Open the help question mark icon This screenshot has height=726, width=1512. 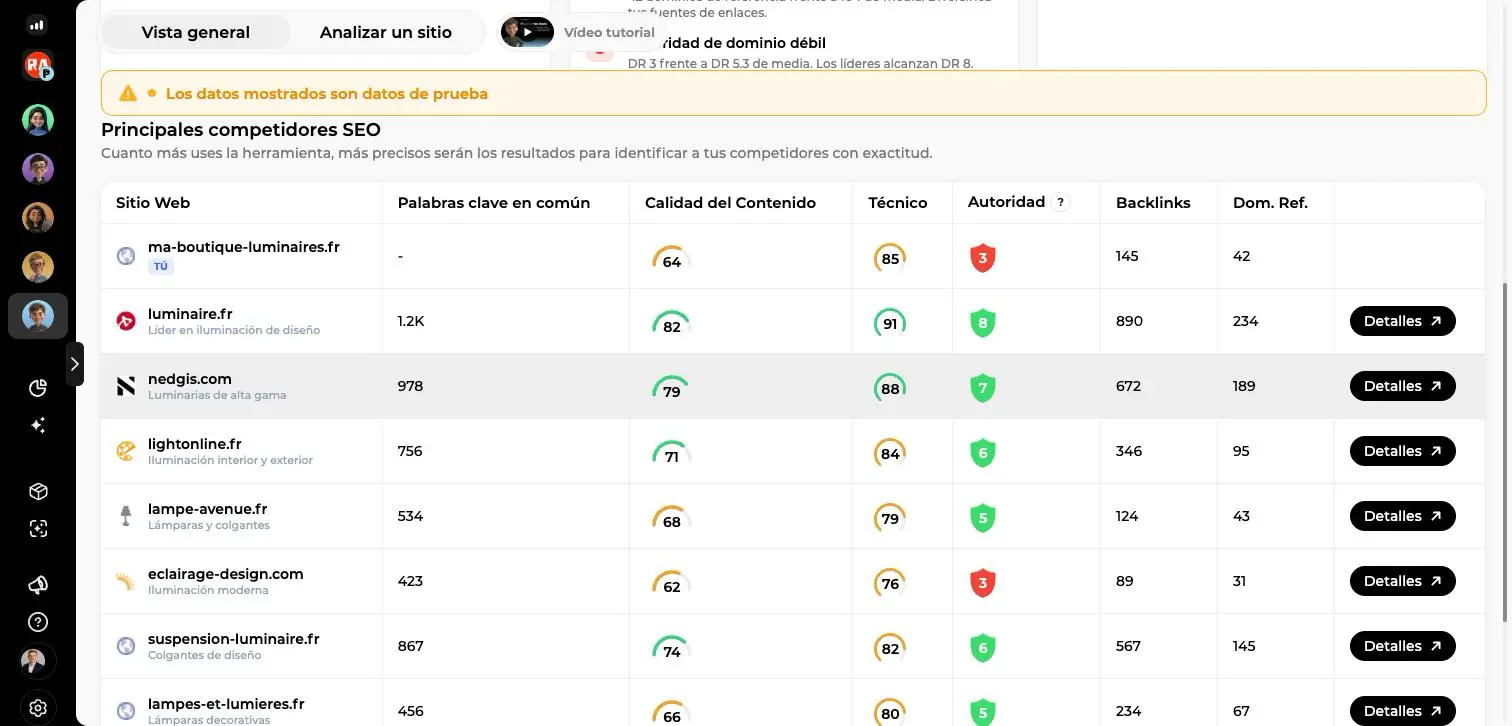(x=38, y=622)
